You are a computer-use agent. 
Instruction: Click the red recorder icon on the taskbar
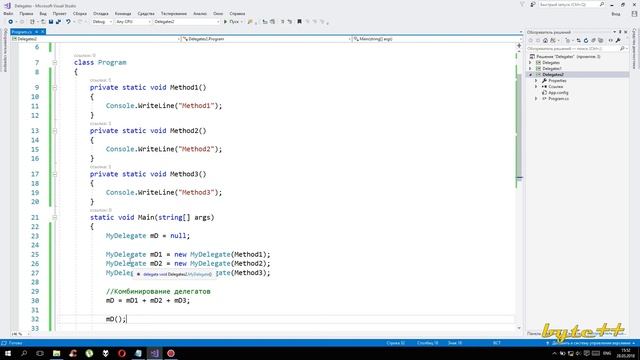click(x=171, y=353)
